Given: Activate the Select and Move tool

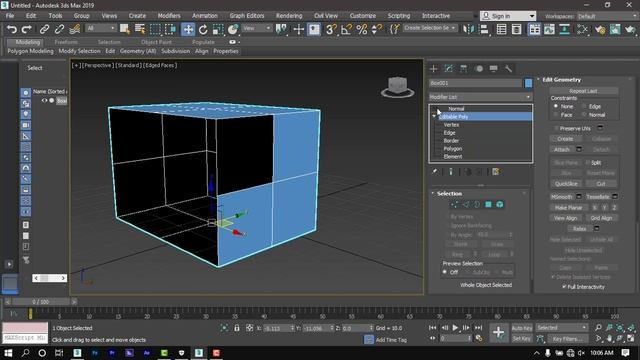Looking at the screenshot, I should point(188,29).
